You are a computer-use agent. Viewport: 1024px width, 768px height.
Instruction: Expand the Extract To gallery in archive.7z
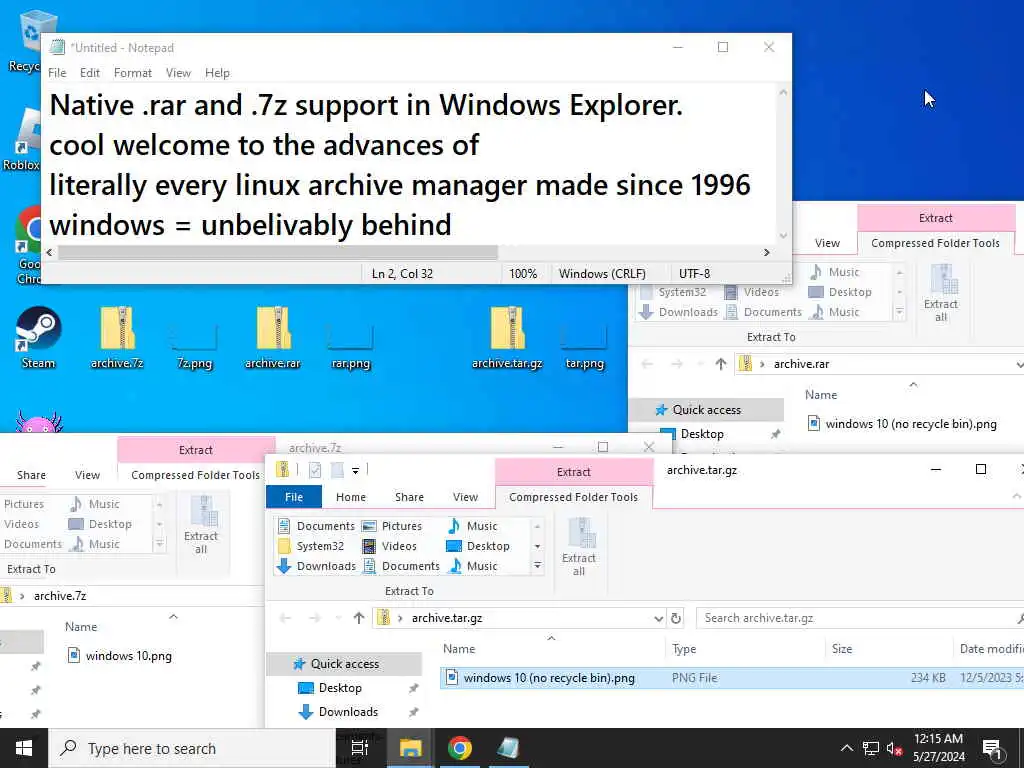tap(159, 544)
